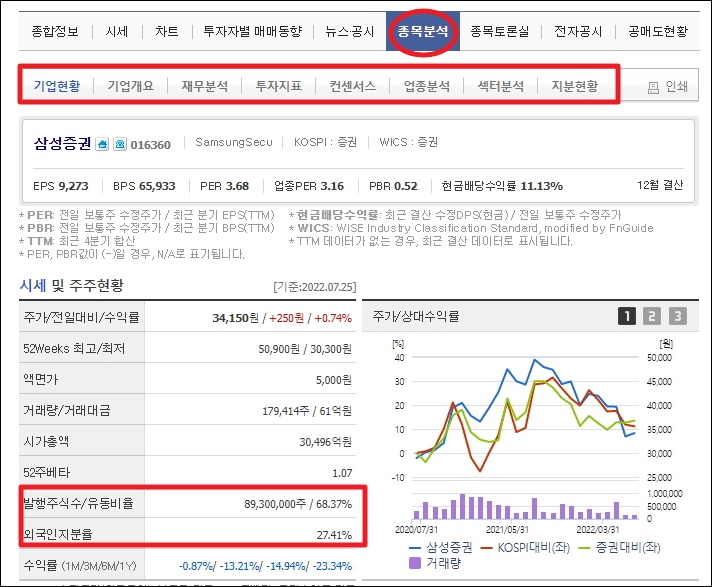Image resolution: width=712 pixels, height=587 pixels.
Task: Select the 종목분석 tab
Action: click(423, 31)
